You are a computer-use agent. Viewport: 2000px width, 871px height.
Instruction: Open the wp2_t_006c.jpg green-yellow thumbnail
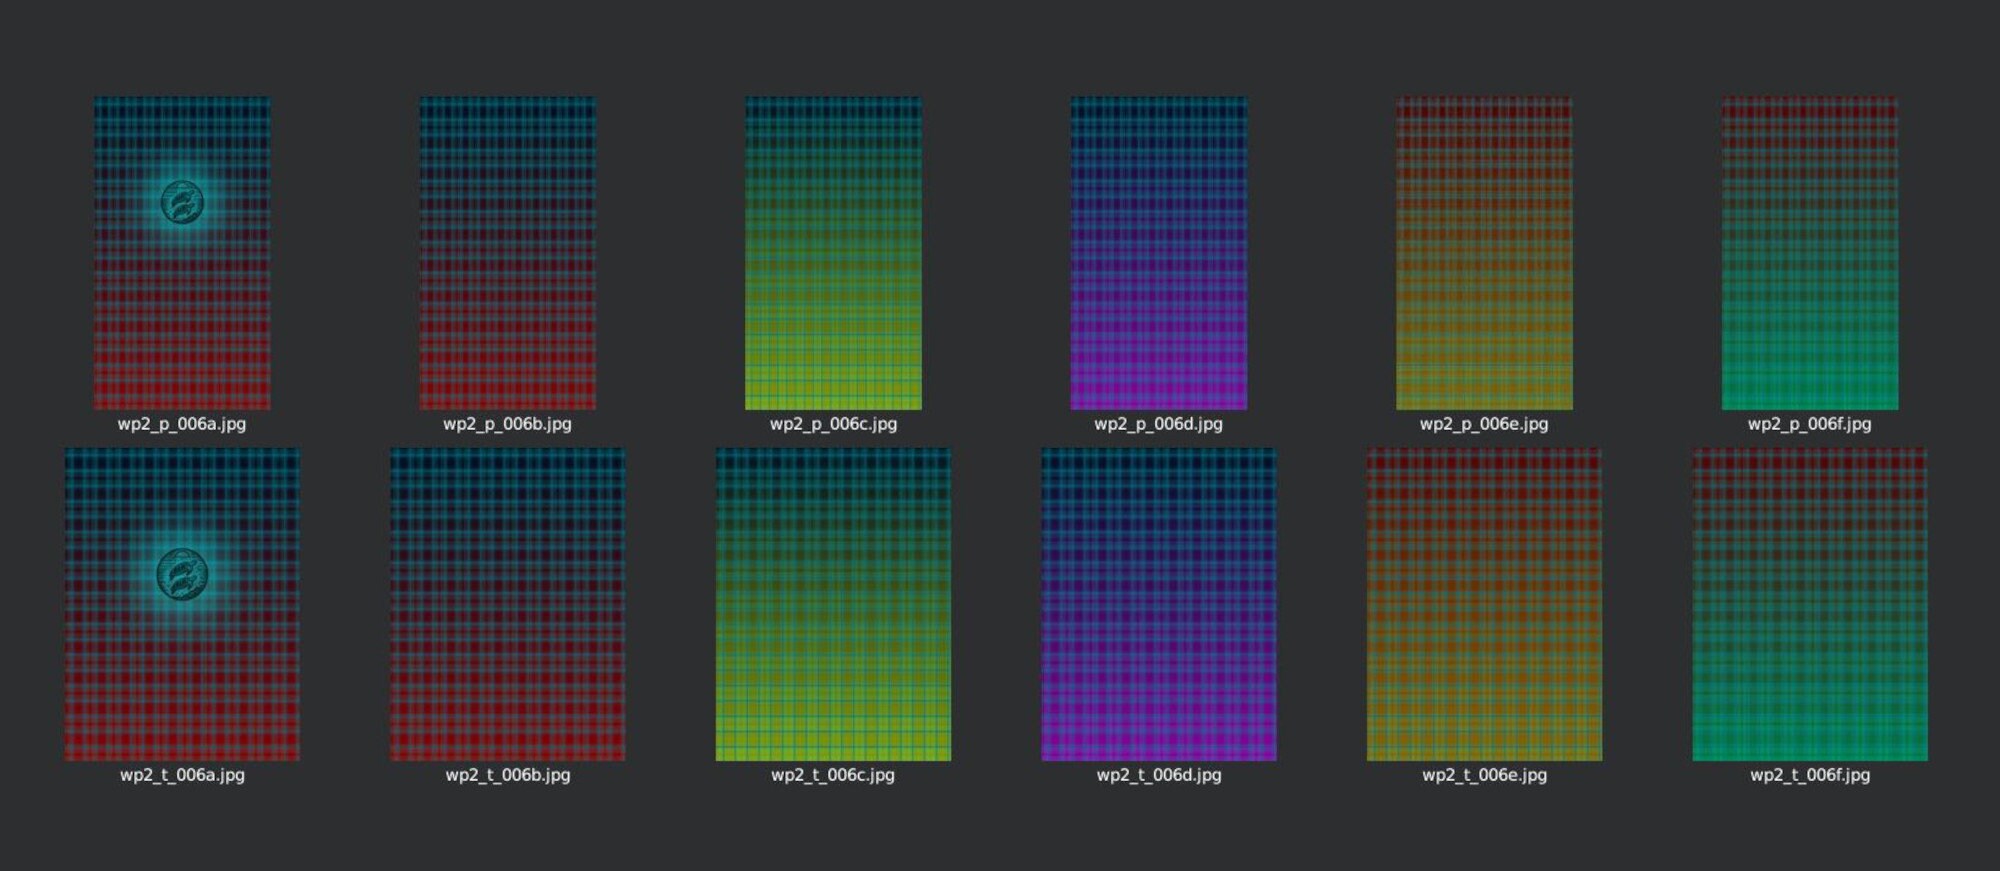pos(833,604)
